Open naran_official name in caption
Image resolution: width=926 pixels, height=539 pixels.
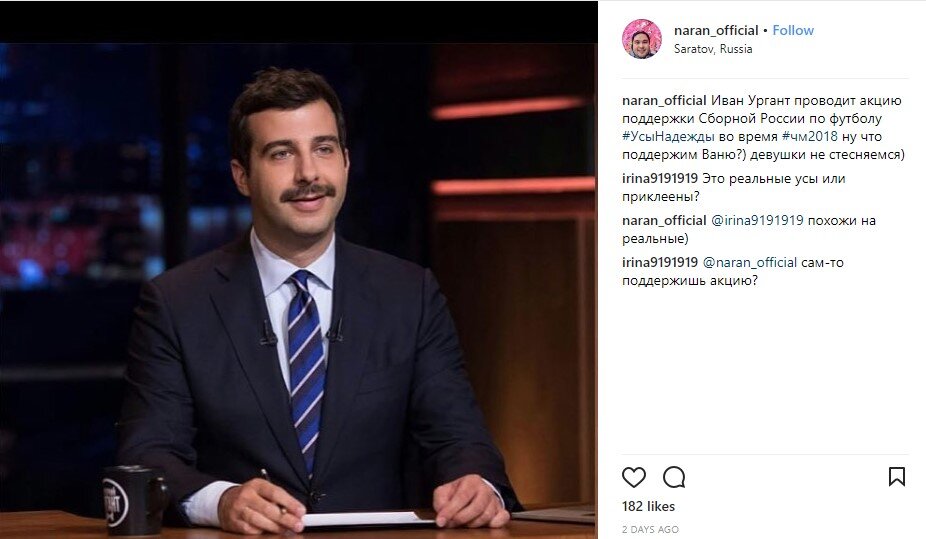(x=664, y=100)
